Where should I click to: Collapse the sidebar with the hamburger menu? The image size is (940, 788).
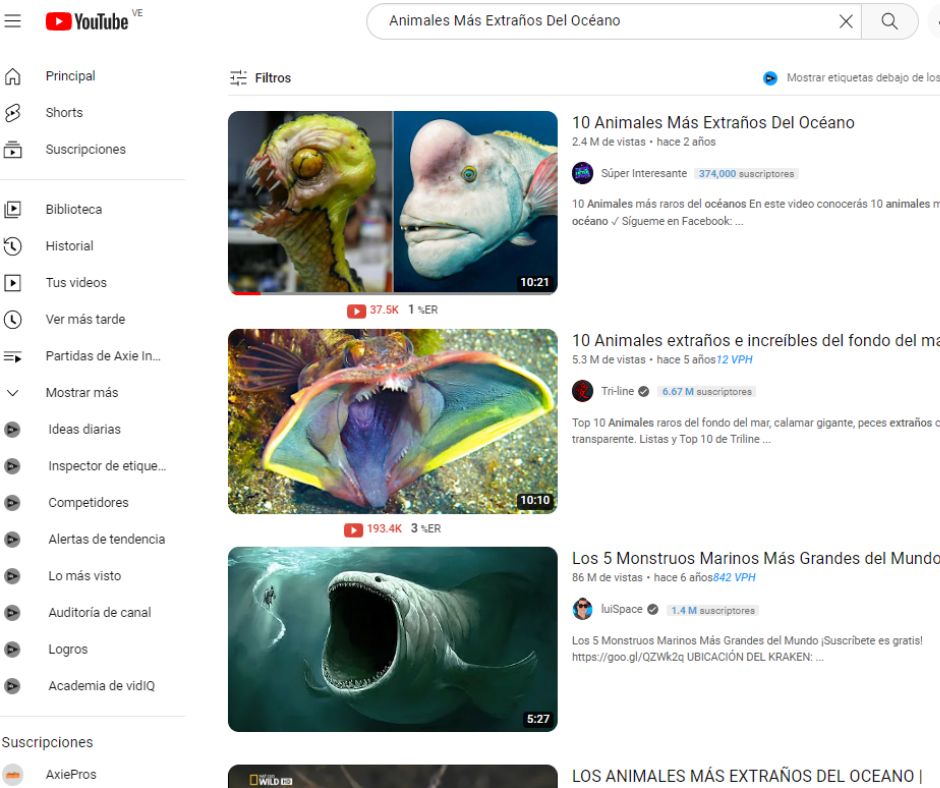point(13,21)
